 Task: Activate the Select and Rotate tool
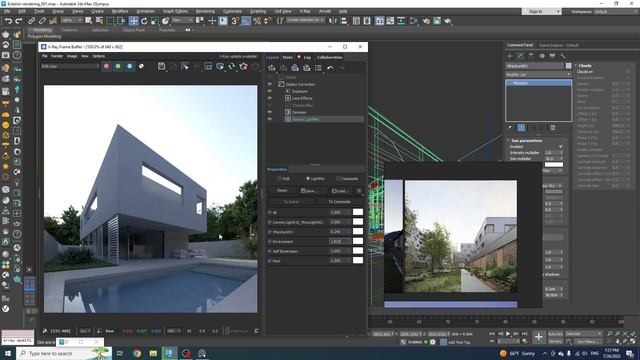tap(144, 20)
